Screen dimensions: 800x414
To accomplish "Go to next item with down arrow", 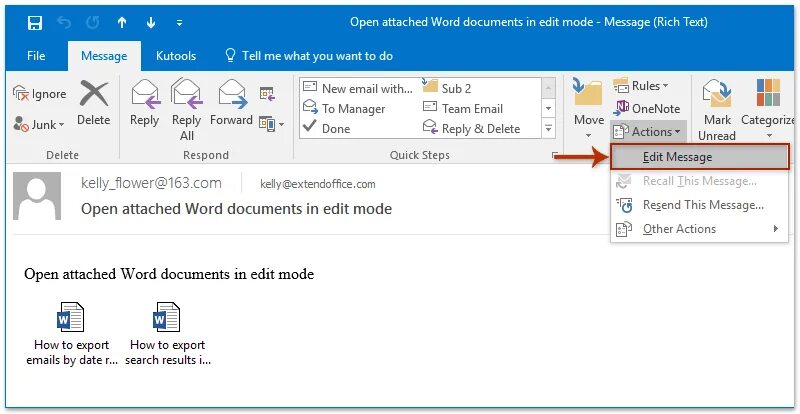I will tap(151, 23).
